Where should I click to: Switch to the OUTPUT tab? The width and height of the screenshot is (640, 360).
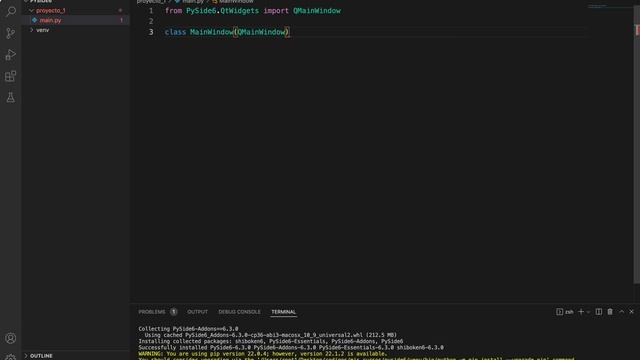(x=197, y=312)
